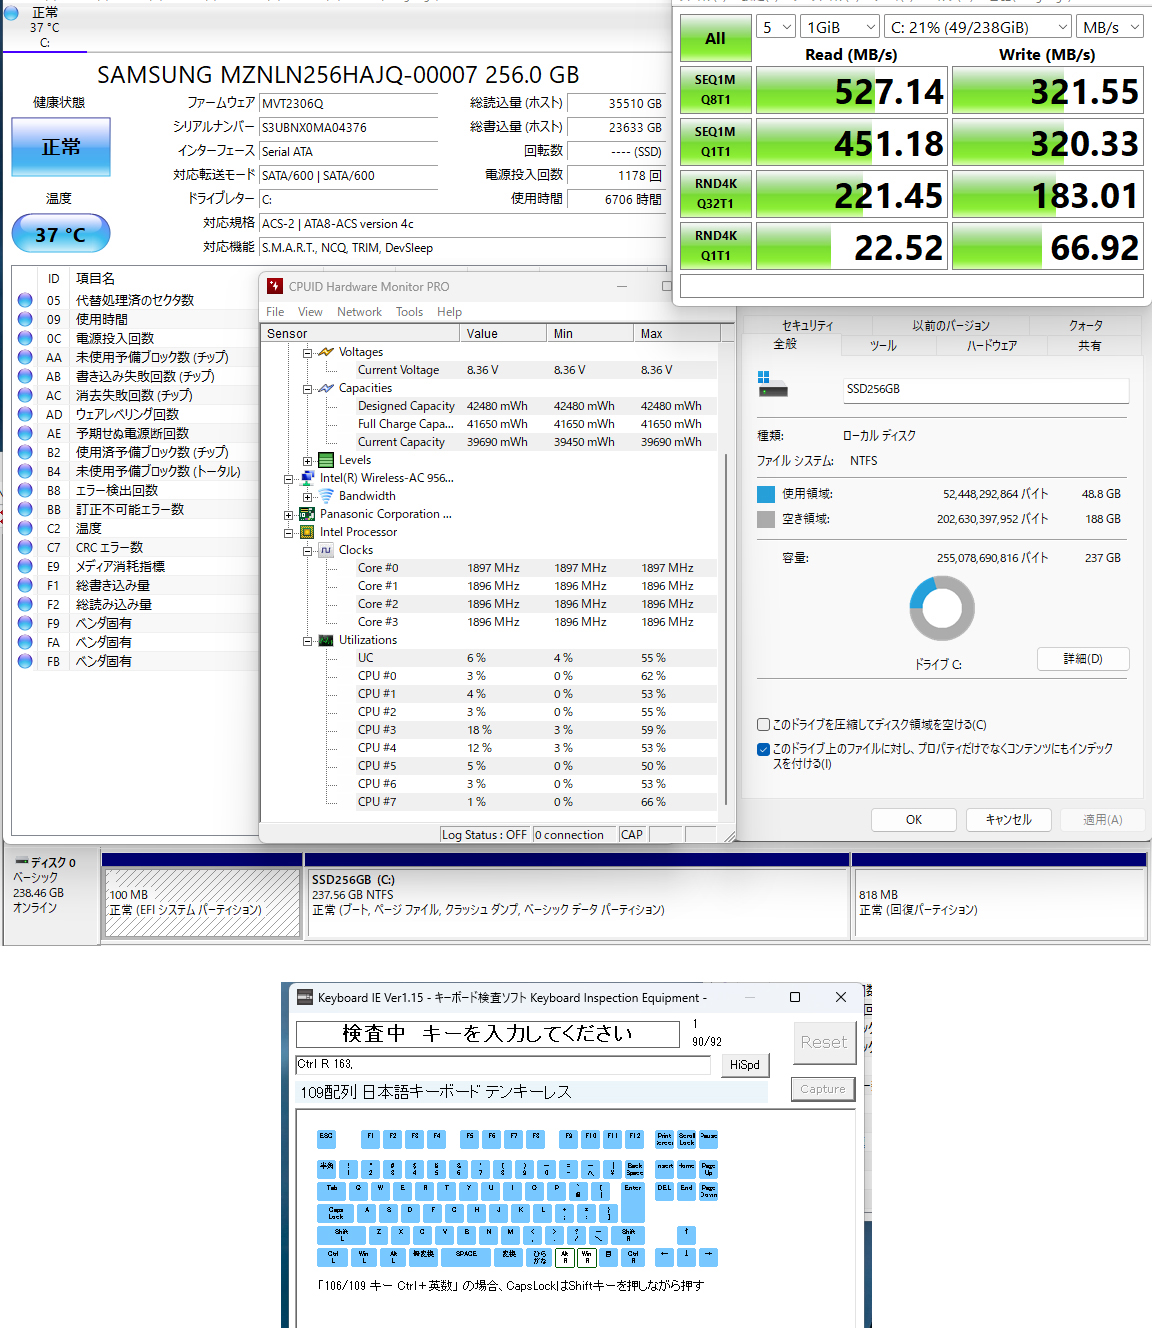
Task: Expand the Levels node plus box
Action: 307,461
